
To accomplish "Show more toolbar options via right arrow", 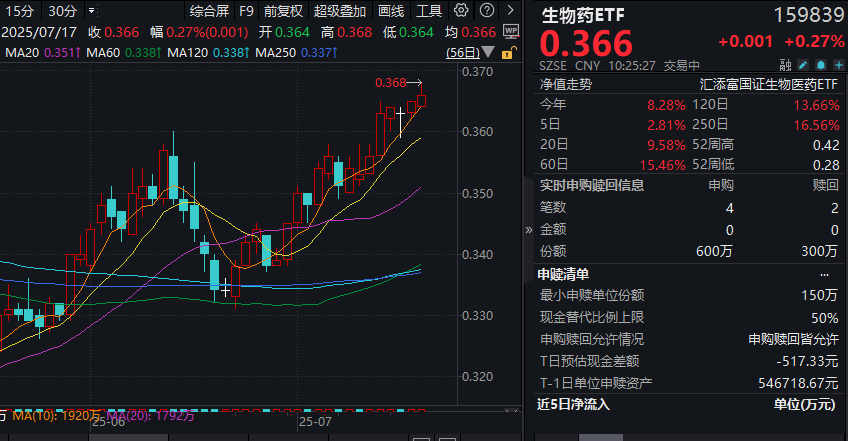I will (x=511, y=10).
